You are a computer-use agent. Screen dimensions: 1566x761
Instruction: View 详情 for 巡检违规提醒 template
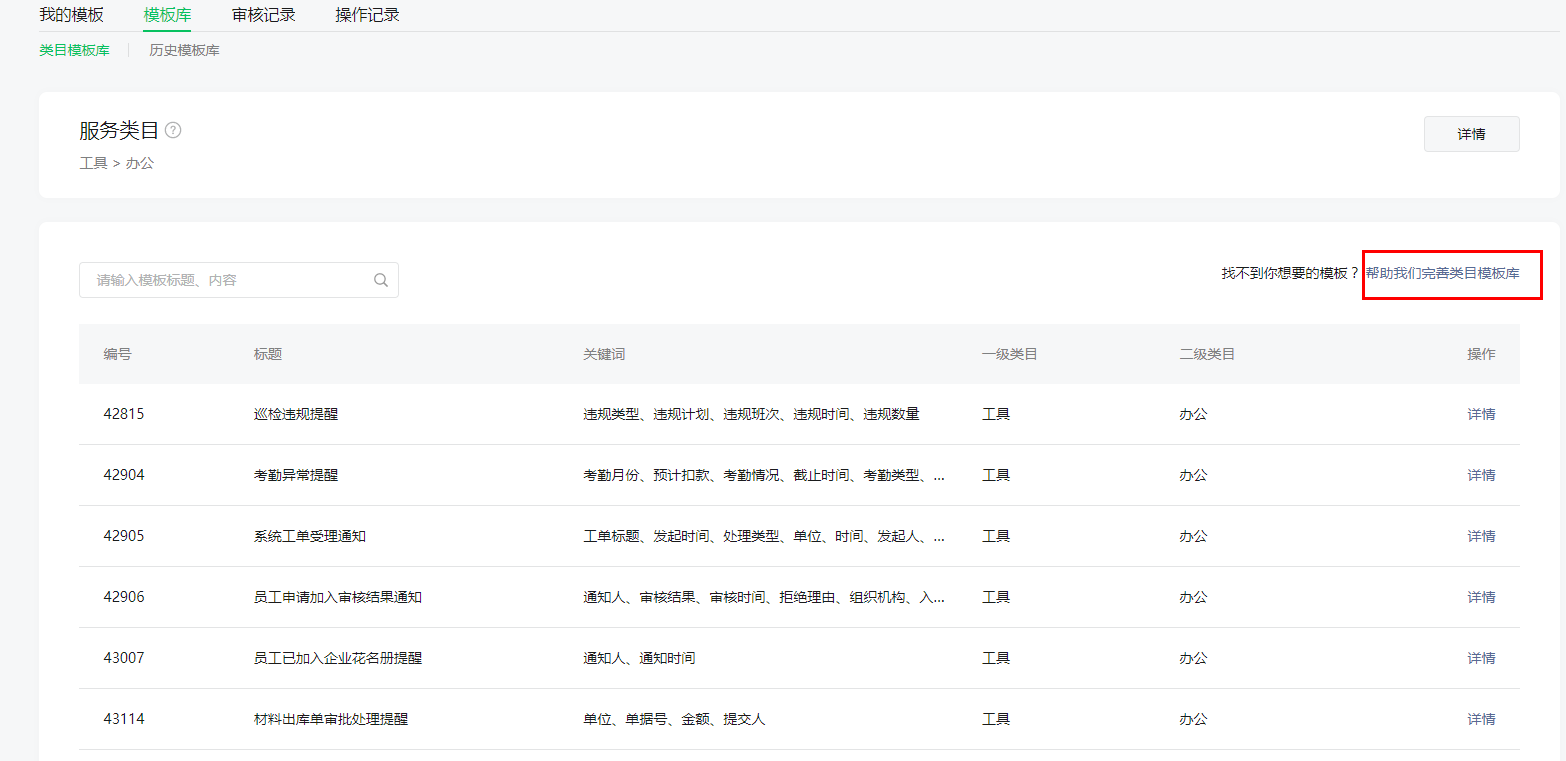[1481, 414]
